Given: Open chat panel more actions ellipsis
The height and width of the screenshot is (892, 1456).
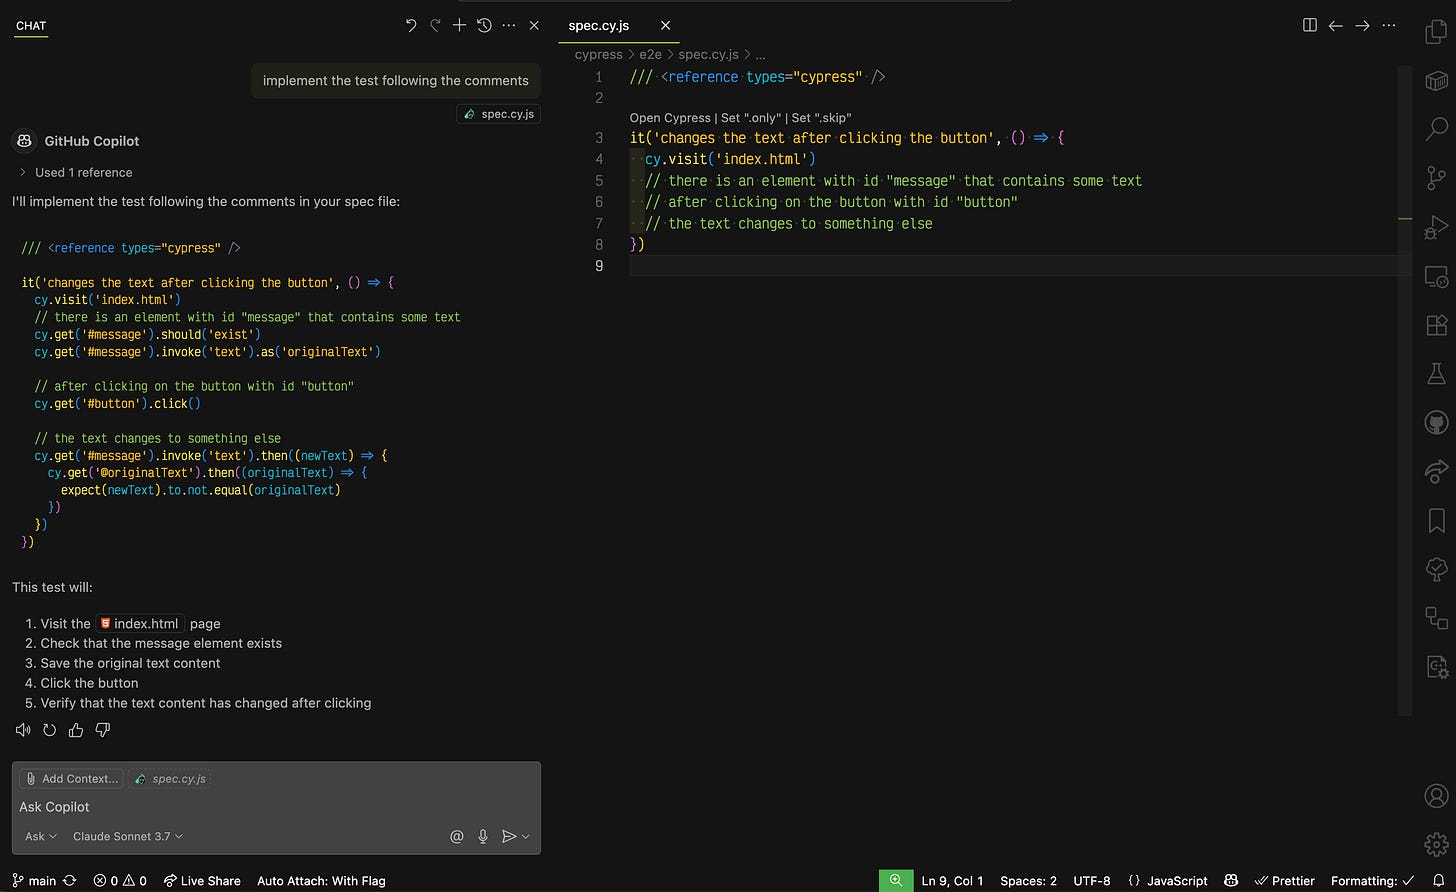Looking at the screenshot, I should (x=509, y=26).
